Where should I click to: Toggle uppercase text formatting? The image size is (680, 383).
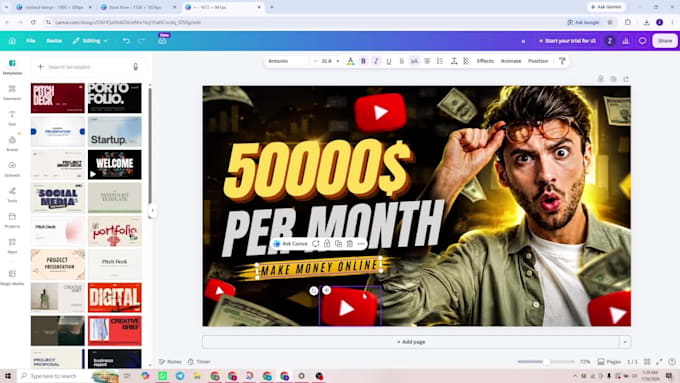(414, 61)
